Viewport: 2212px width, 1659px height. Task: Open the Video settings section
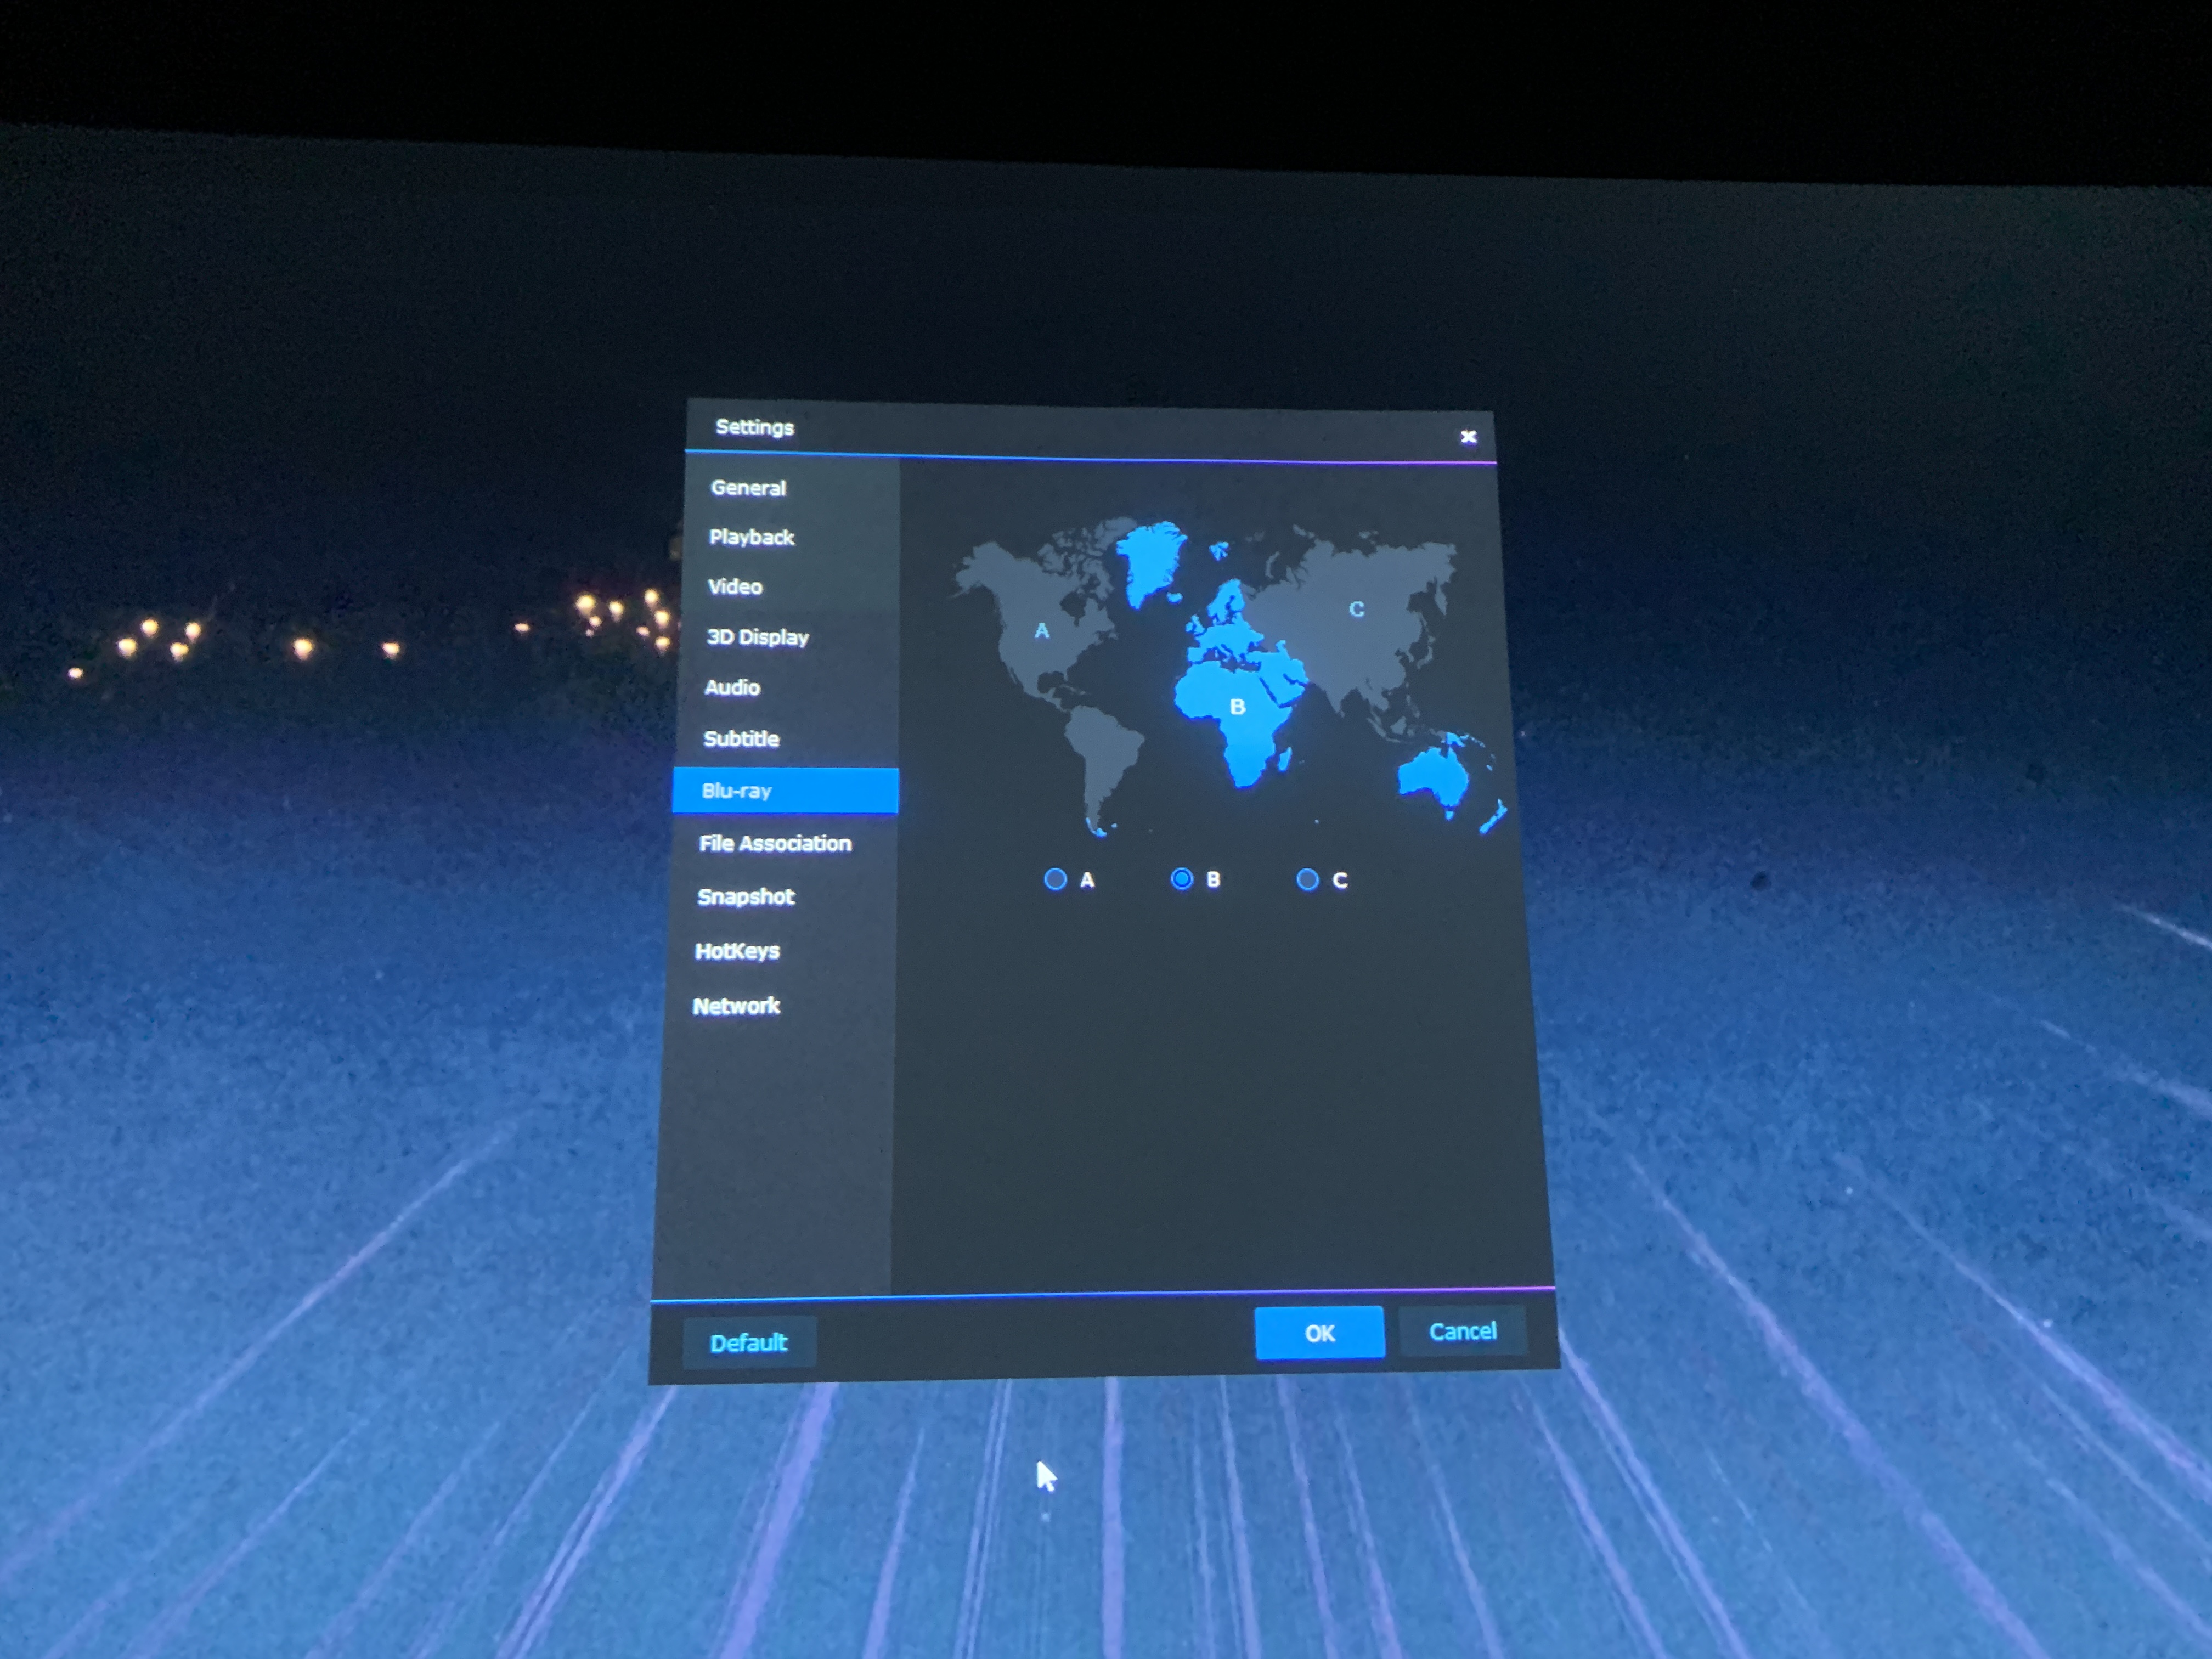point(735,587)
